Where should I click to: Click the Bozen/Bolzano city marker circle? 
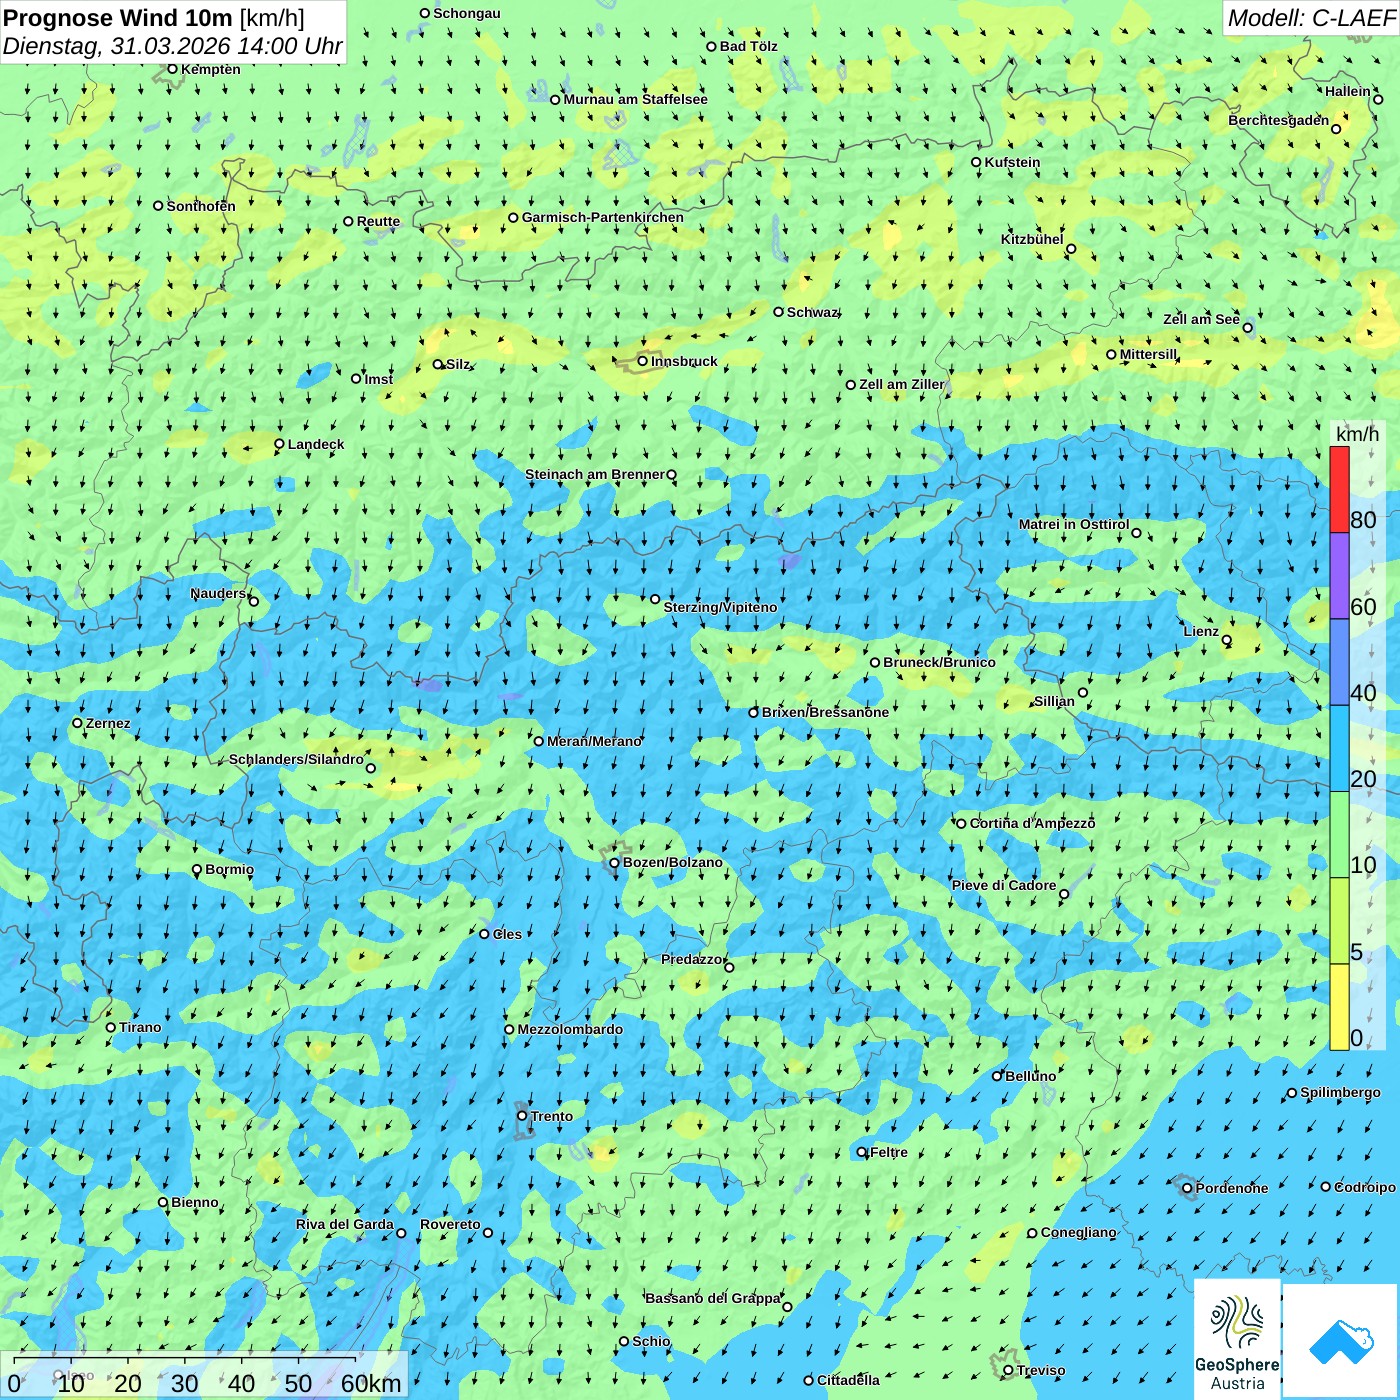point(614,862)
